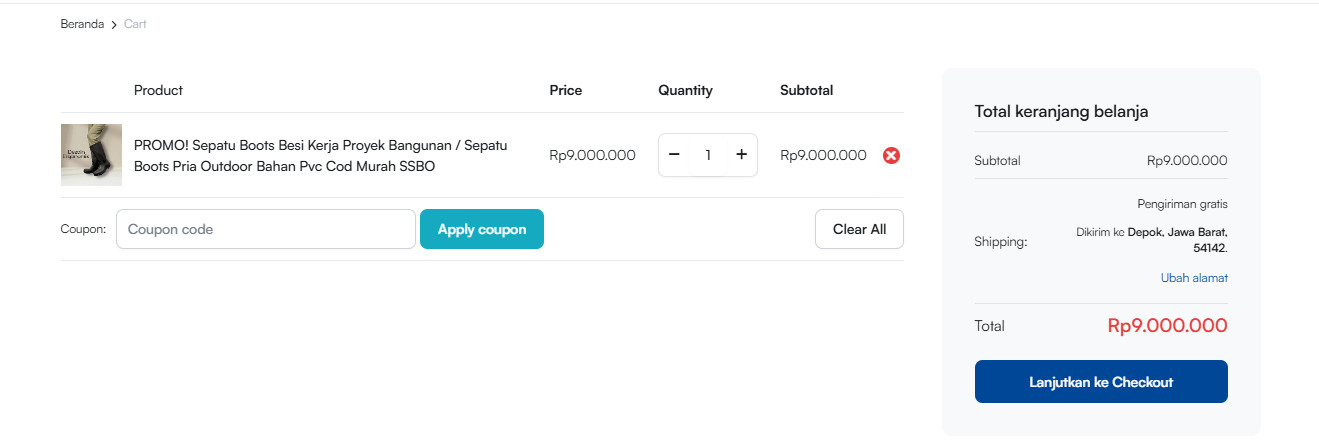
Task: Apply the coupon with Apply coupon button
Action: point(482,229)
